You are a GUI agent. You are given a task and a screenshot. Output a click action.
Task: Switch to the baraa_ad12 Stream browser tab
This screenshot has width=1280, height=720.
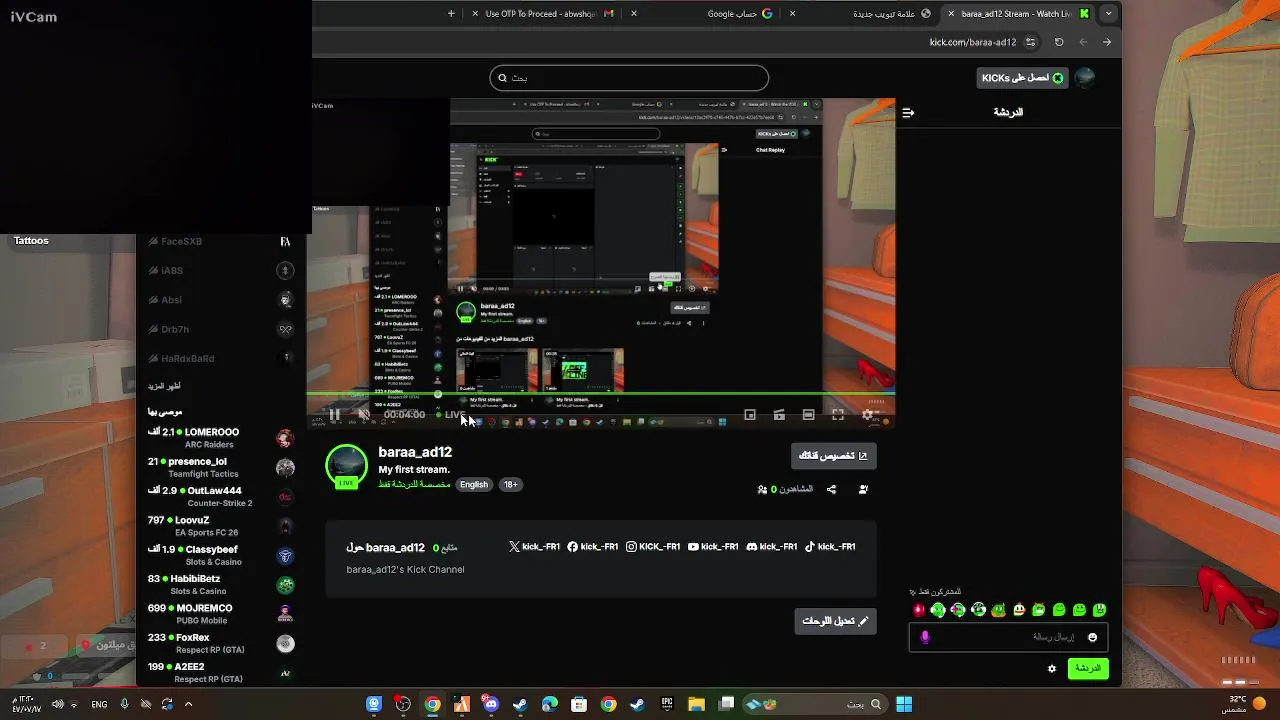point(1017,14)
